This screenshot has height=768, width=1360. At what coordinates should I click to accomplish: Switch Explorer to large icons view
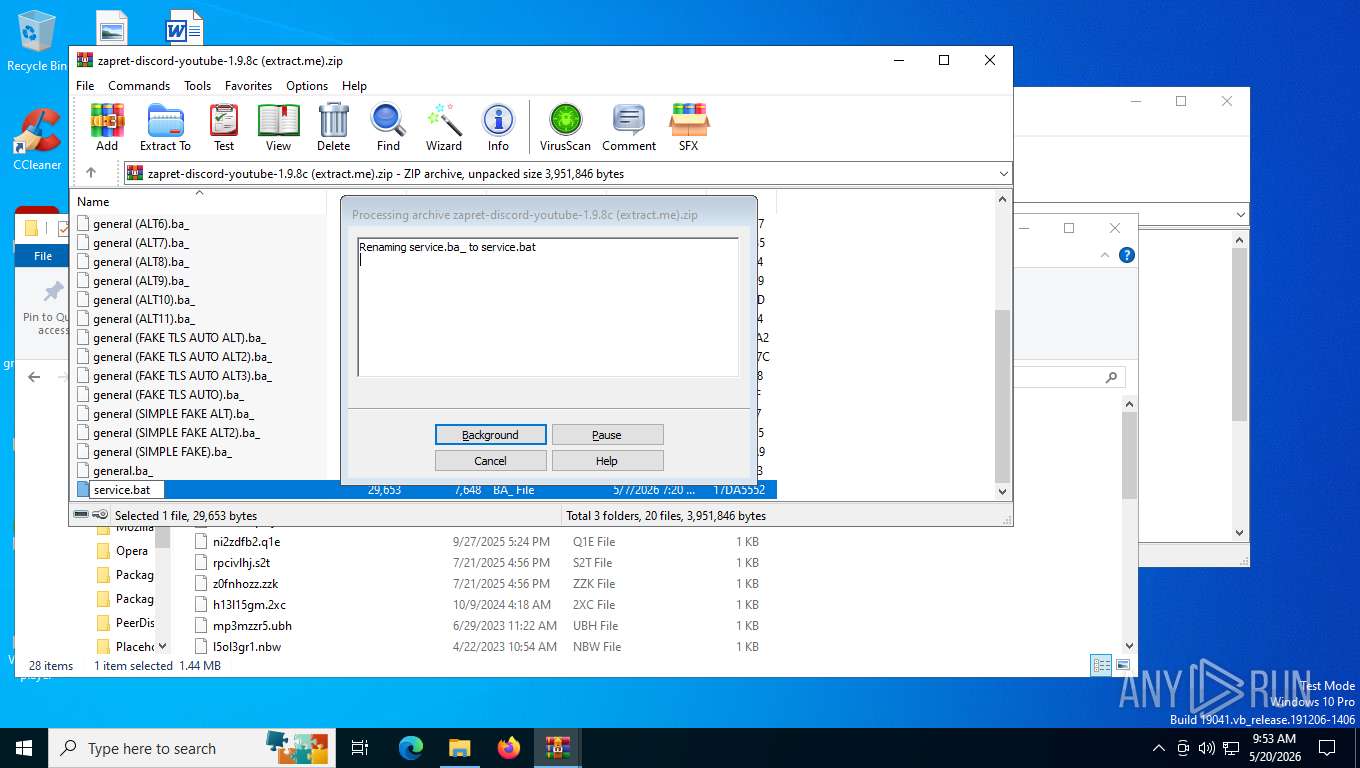1123,665
